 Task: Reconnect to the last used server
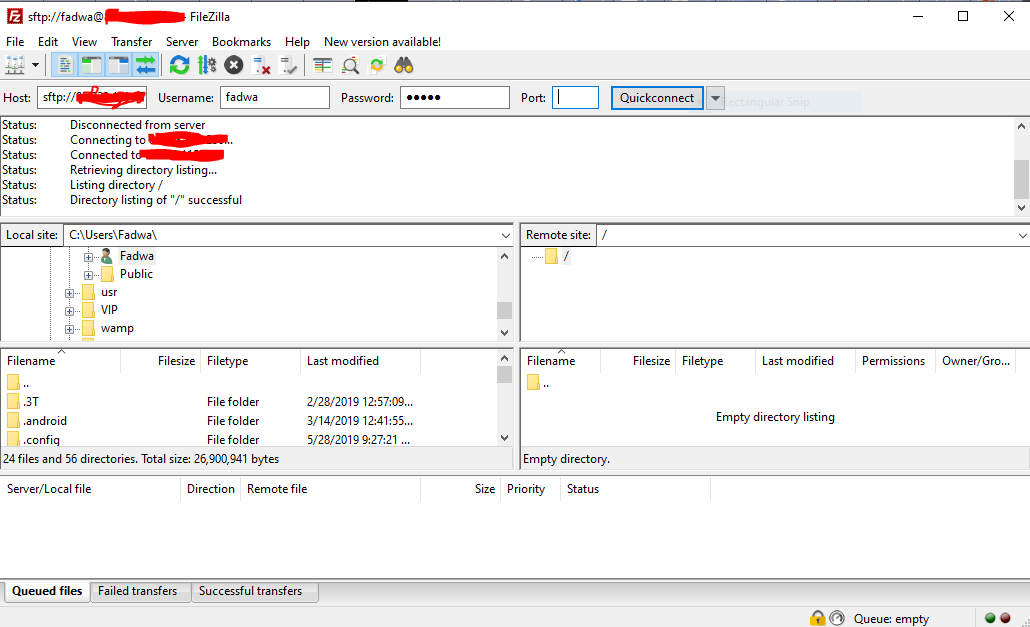tap(288, 65)
